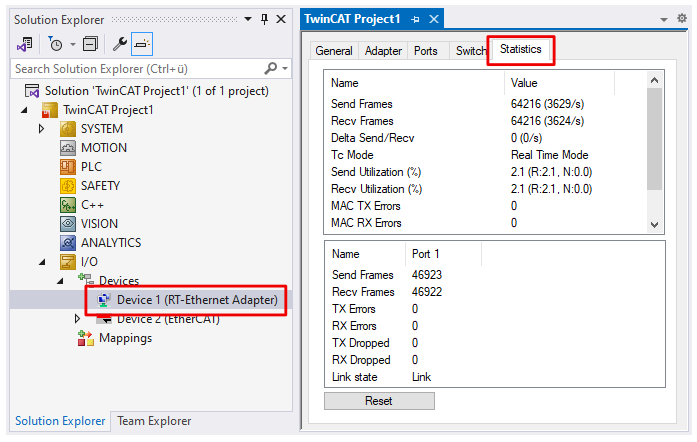Click the Collapse All icon

(90, 44)
